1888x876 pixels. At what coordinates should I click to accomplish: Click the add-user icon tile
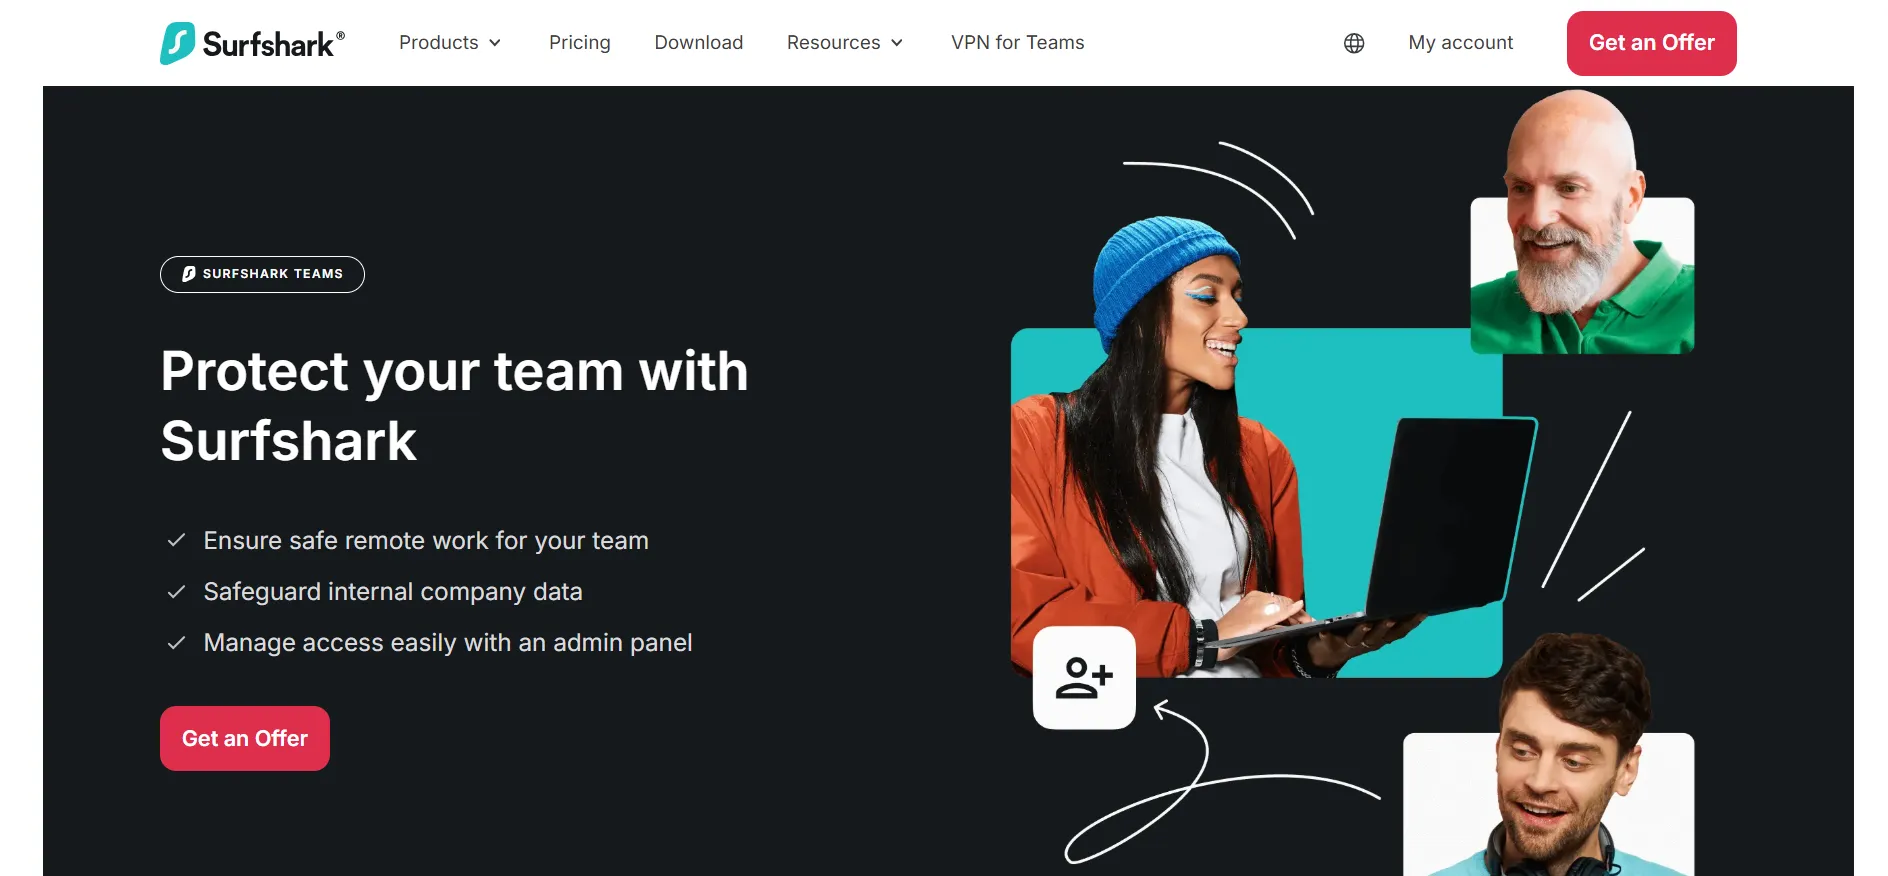pos(1084,678)
